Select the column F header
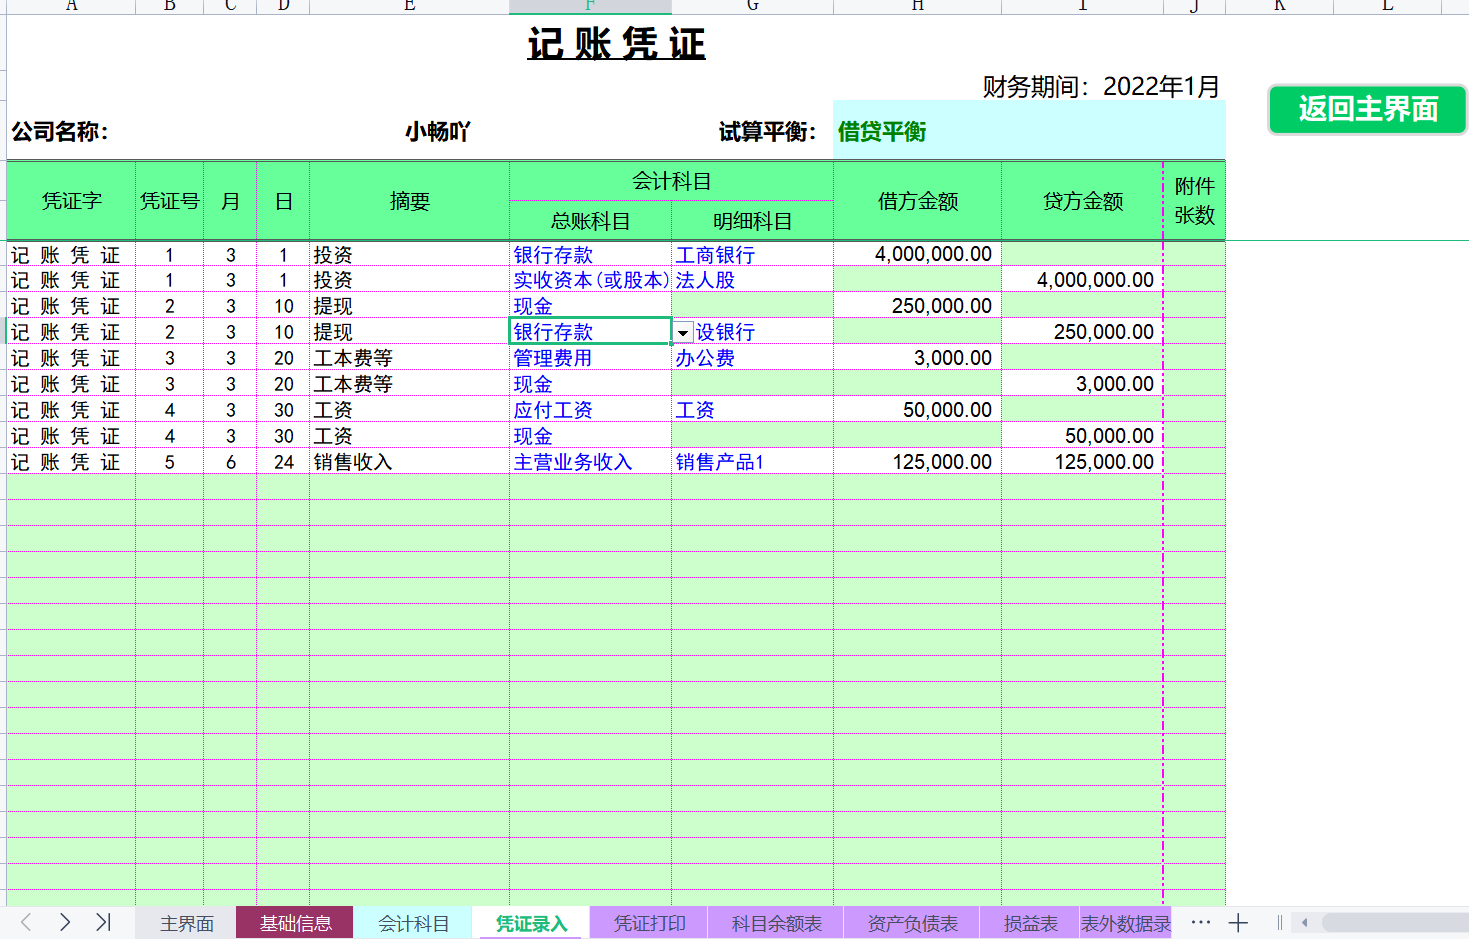Image resolution: width=1469 pixels, height=939 pixels. [589, 7]
